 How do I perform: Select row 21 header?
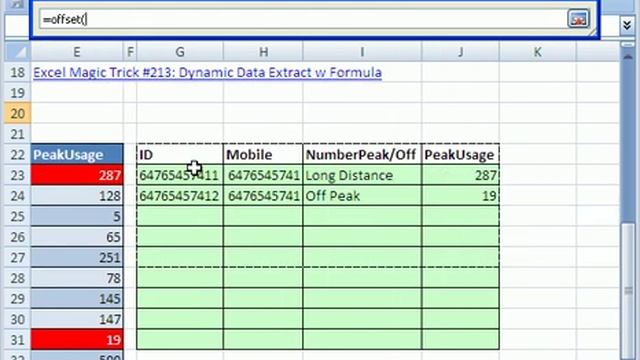[17, 134]
